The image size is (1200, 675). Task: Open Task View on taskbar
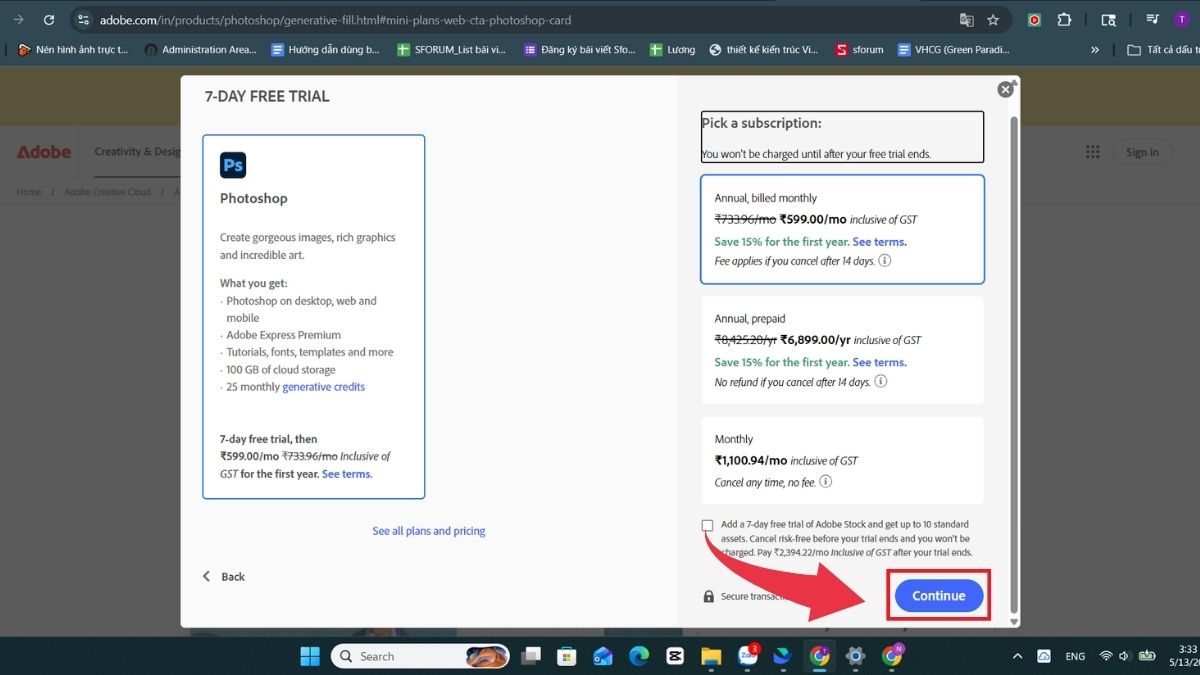(530, 656)
